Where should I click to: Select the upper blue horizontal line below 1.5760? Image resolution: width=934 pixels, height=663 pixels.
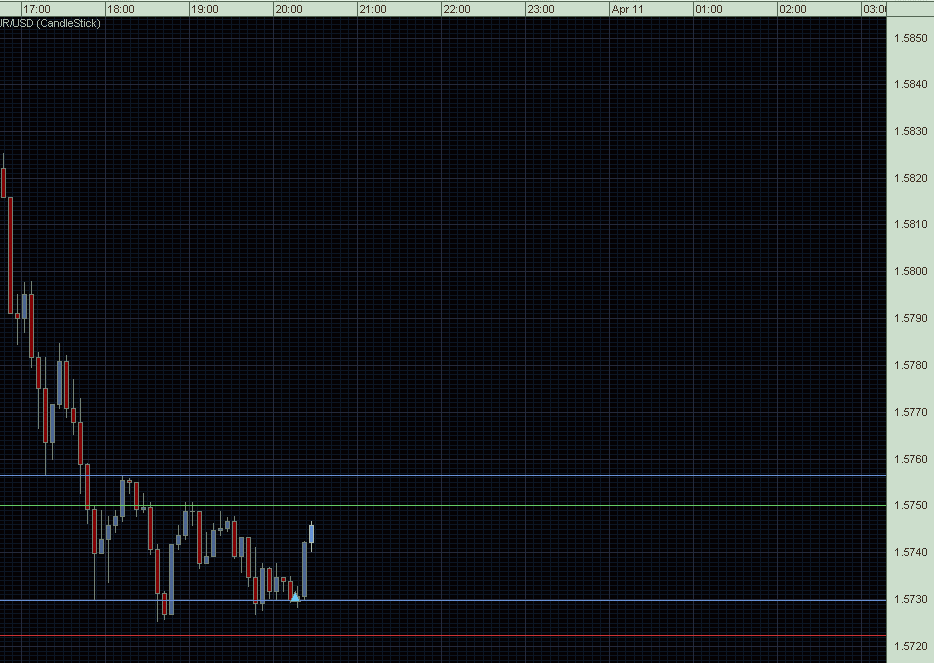(x=443, y=475)
